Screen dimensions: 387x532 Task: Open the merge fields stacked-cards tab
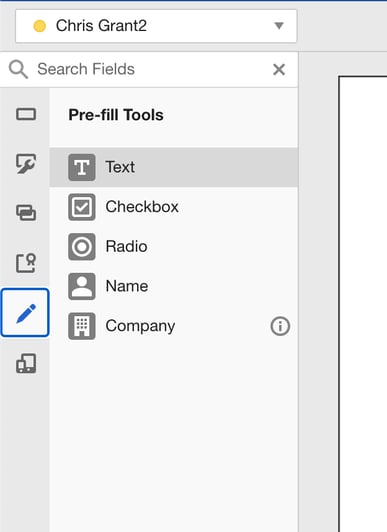(x=26, y=213)
